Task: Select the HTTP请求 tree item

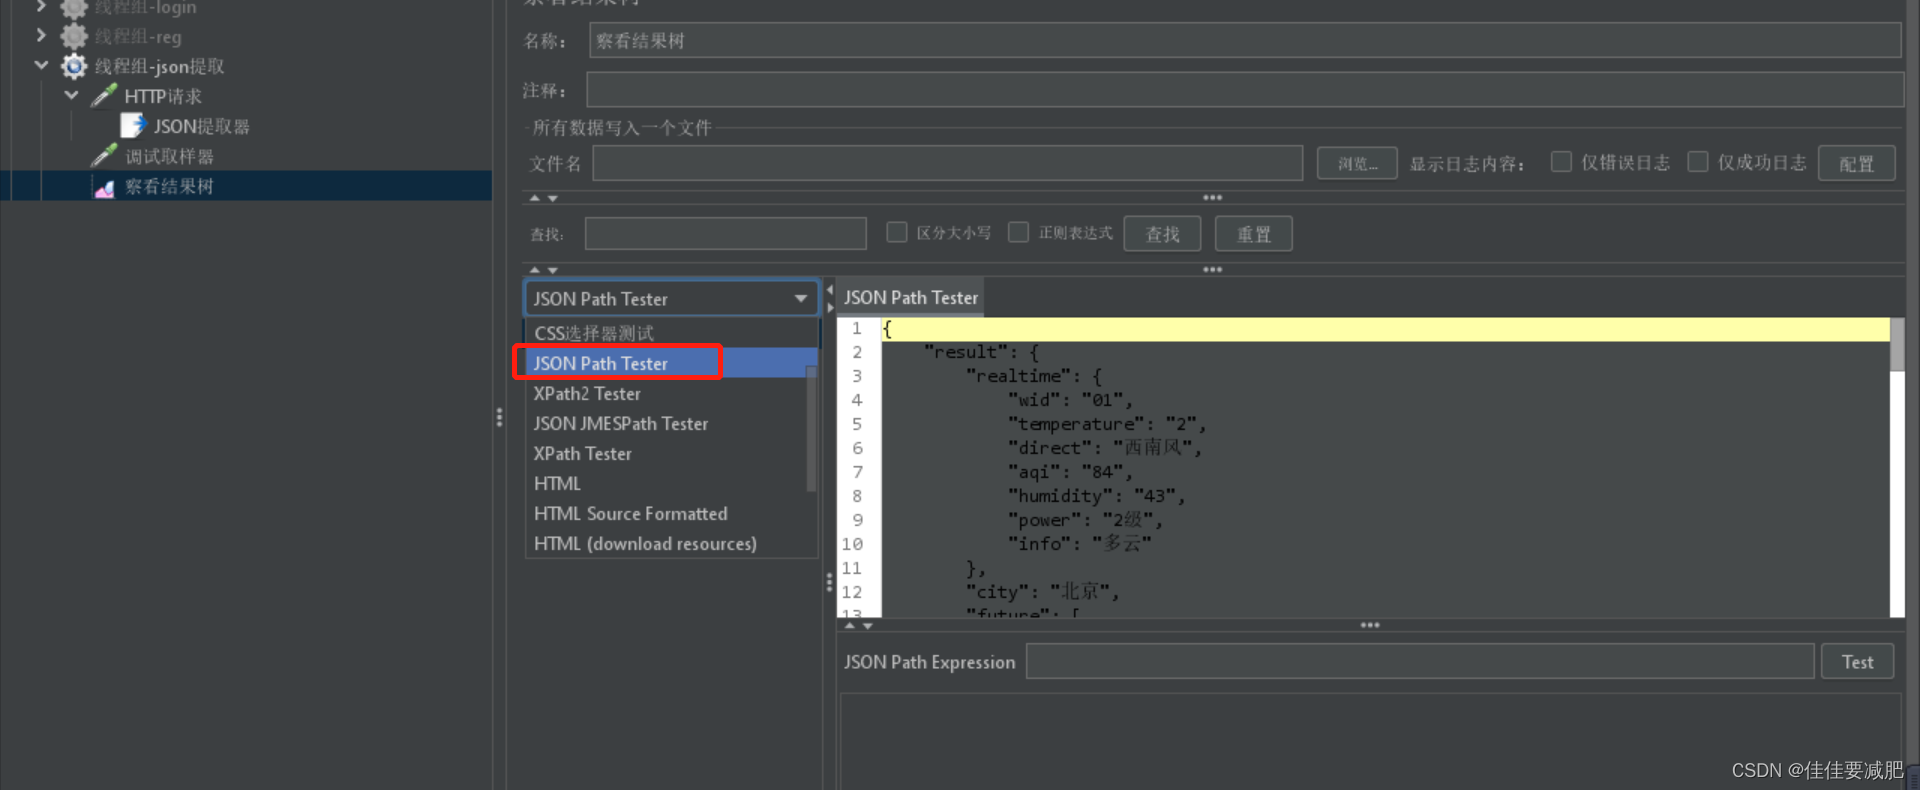Action: point(163,96)
